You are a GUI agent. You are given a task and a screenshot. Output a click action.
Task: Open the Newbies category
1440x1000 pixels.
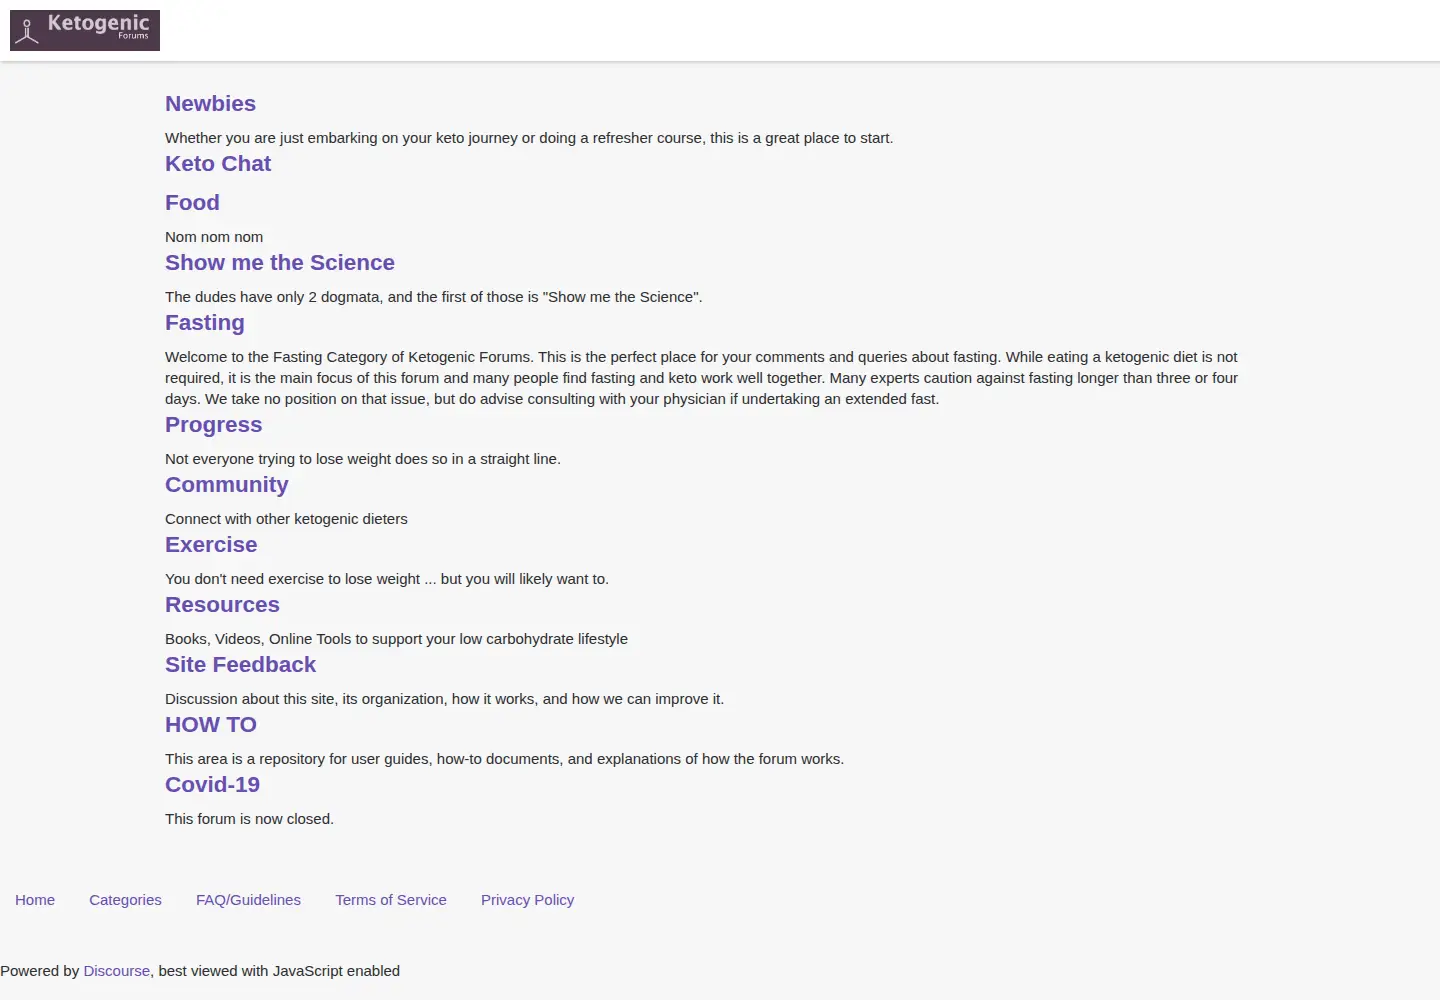(x=210, y=104)
